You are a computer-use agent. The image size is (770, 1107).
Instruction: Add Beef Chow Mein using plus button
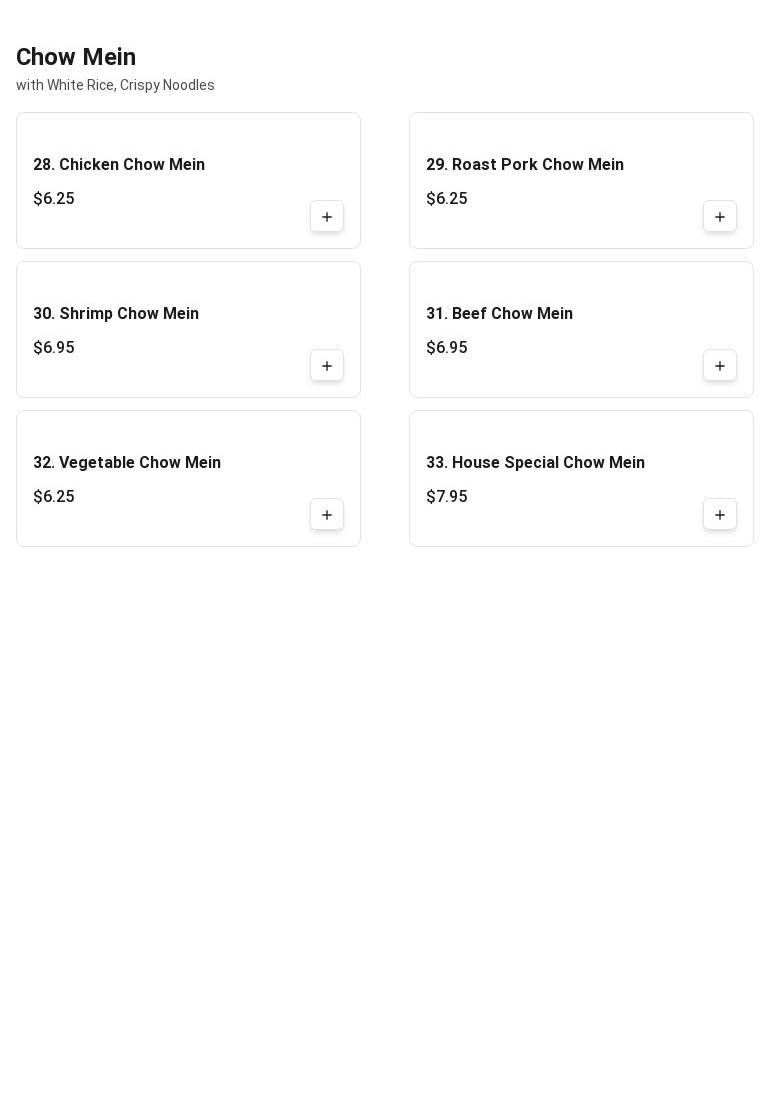[720, 366]
